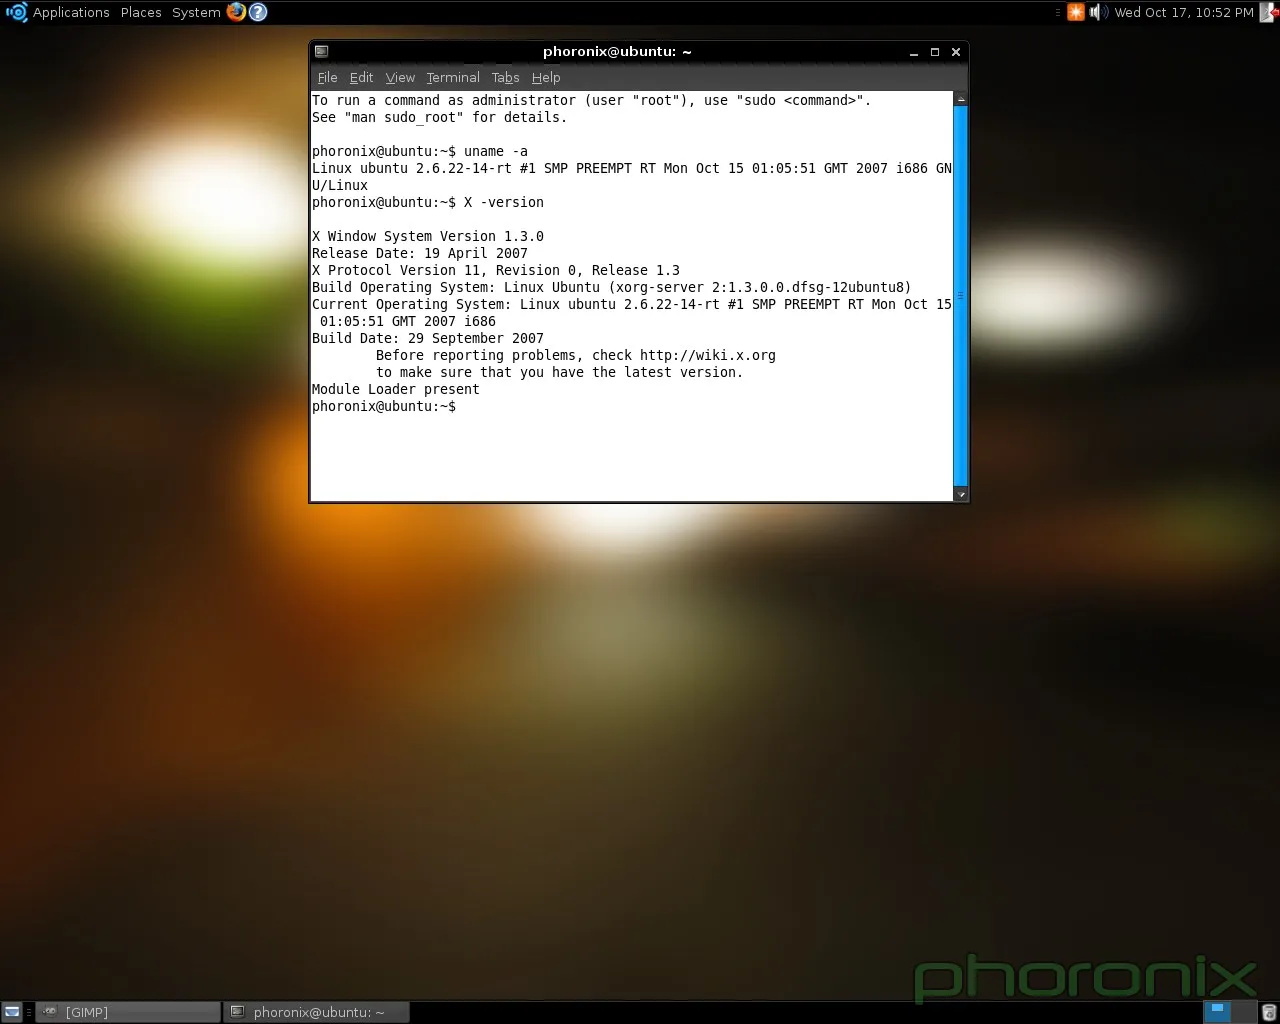
Task: Open the Places menu
Action: coord(141,12)
